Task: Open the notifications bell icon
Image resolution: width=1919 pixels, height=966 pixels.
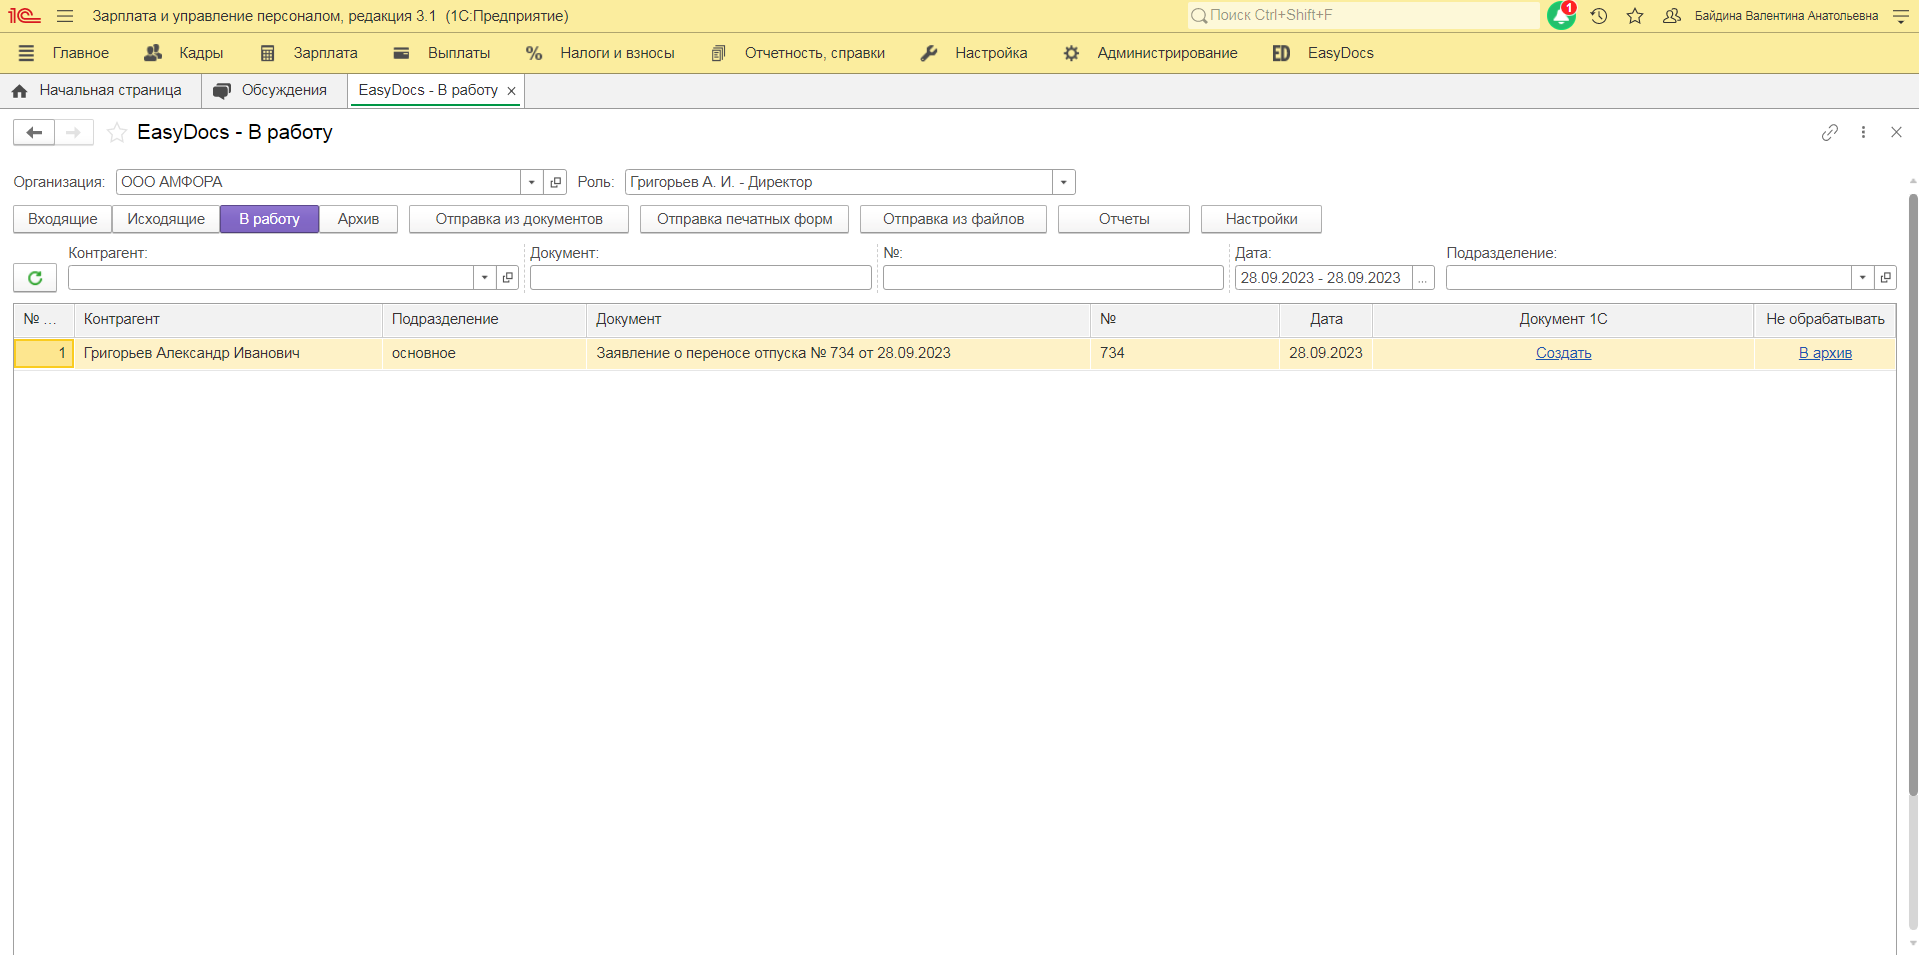Action: [x=1560, y=16]
